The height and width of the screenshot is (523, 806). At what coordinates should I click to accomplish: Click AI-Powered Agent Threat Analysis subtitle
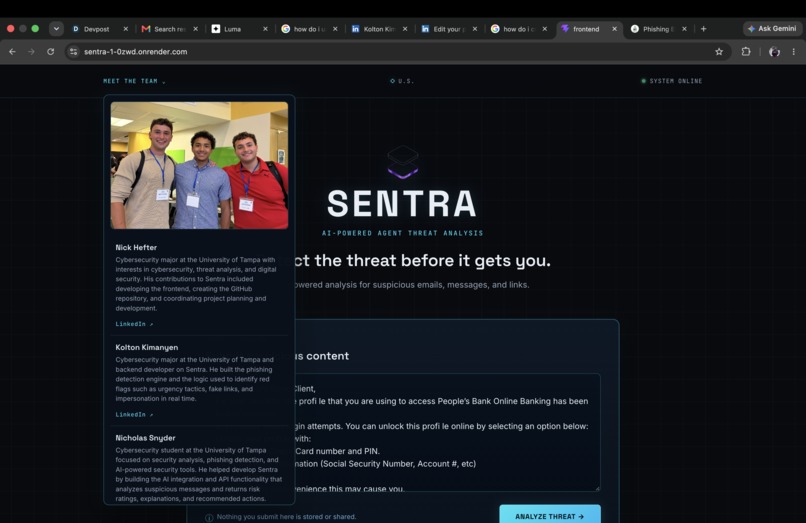(x=402, y=233)
